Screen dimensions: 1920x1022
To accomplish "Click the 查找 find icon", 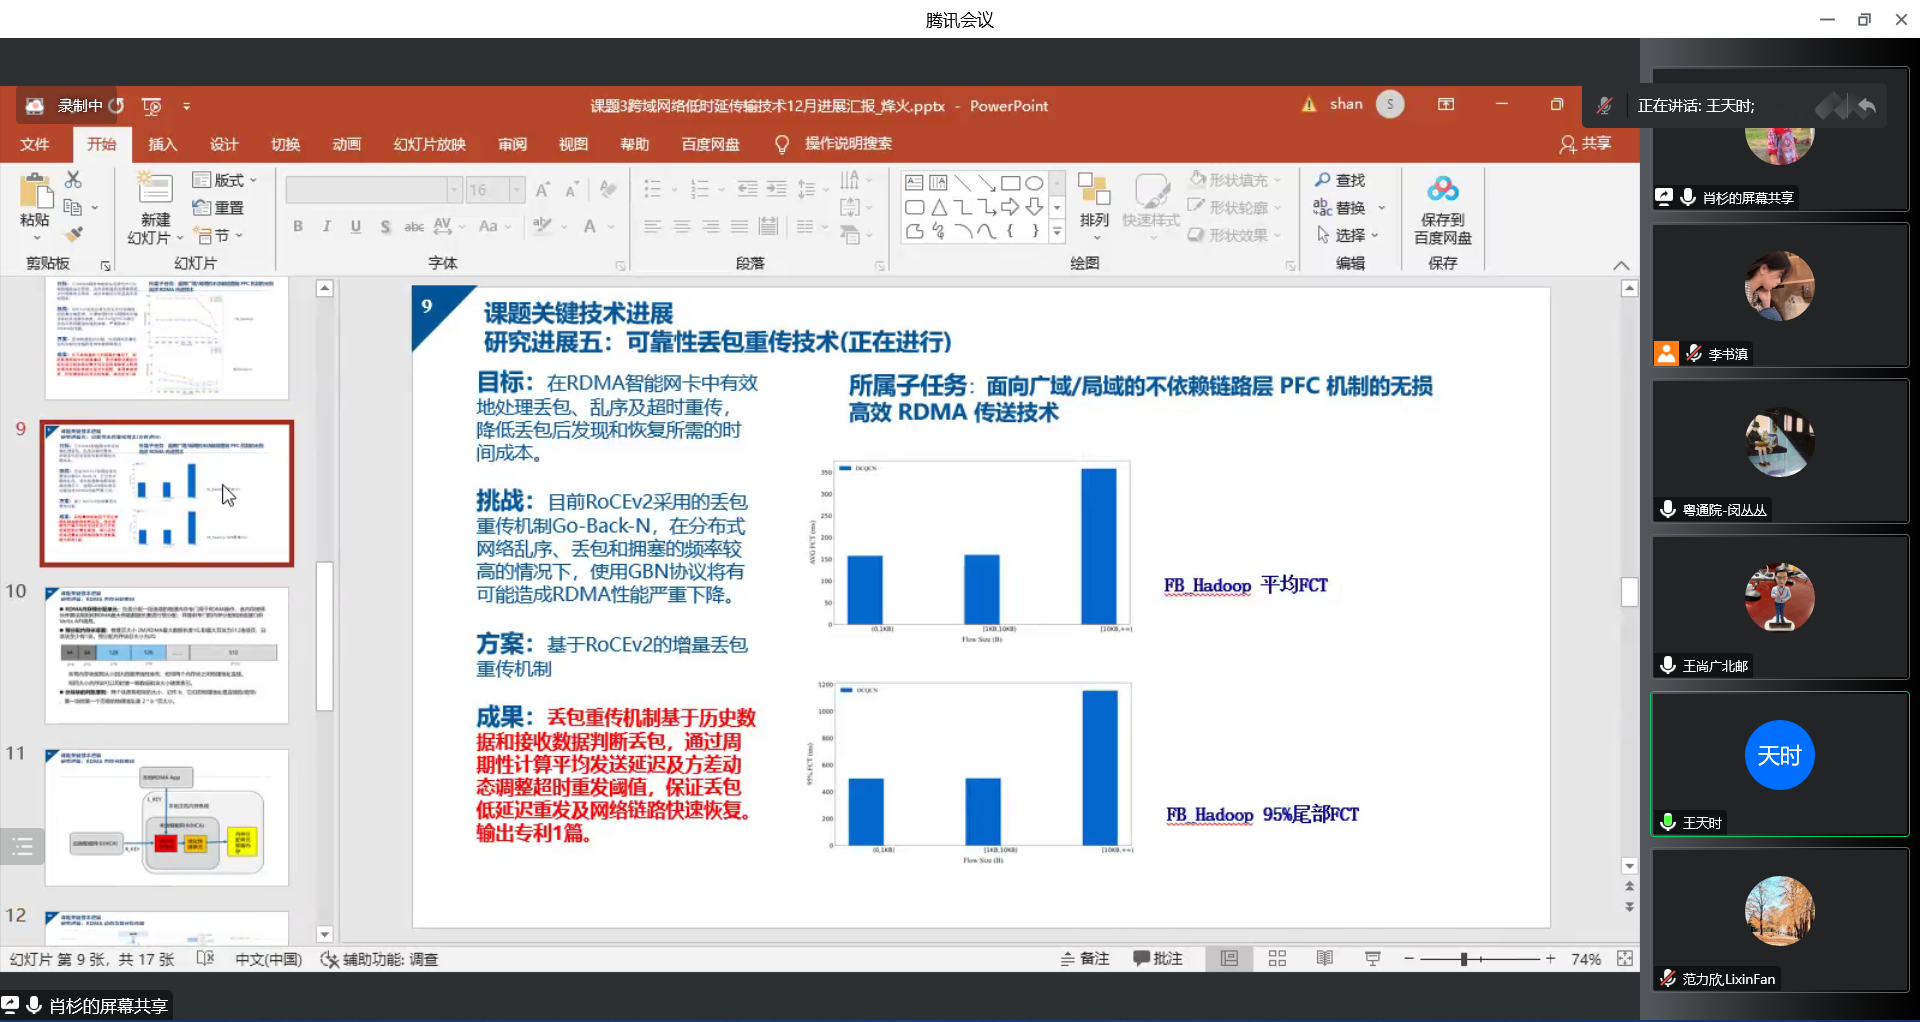I will [1323, 180].
